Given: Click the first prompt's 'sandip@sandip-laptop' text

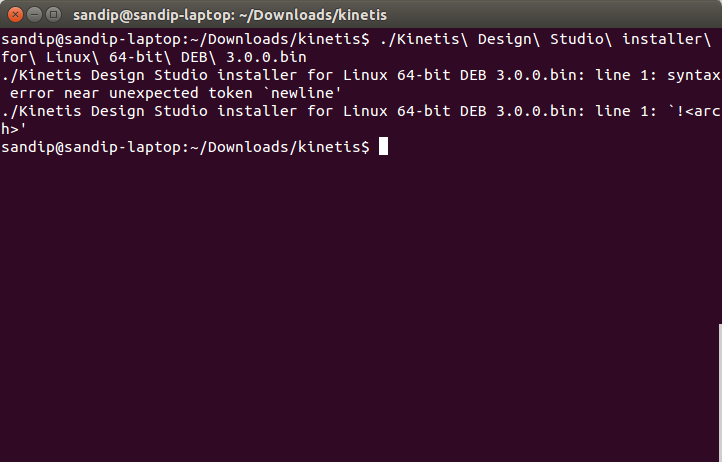Looking at the screenshot, I should (91, 39).
